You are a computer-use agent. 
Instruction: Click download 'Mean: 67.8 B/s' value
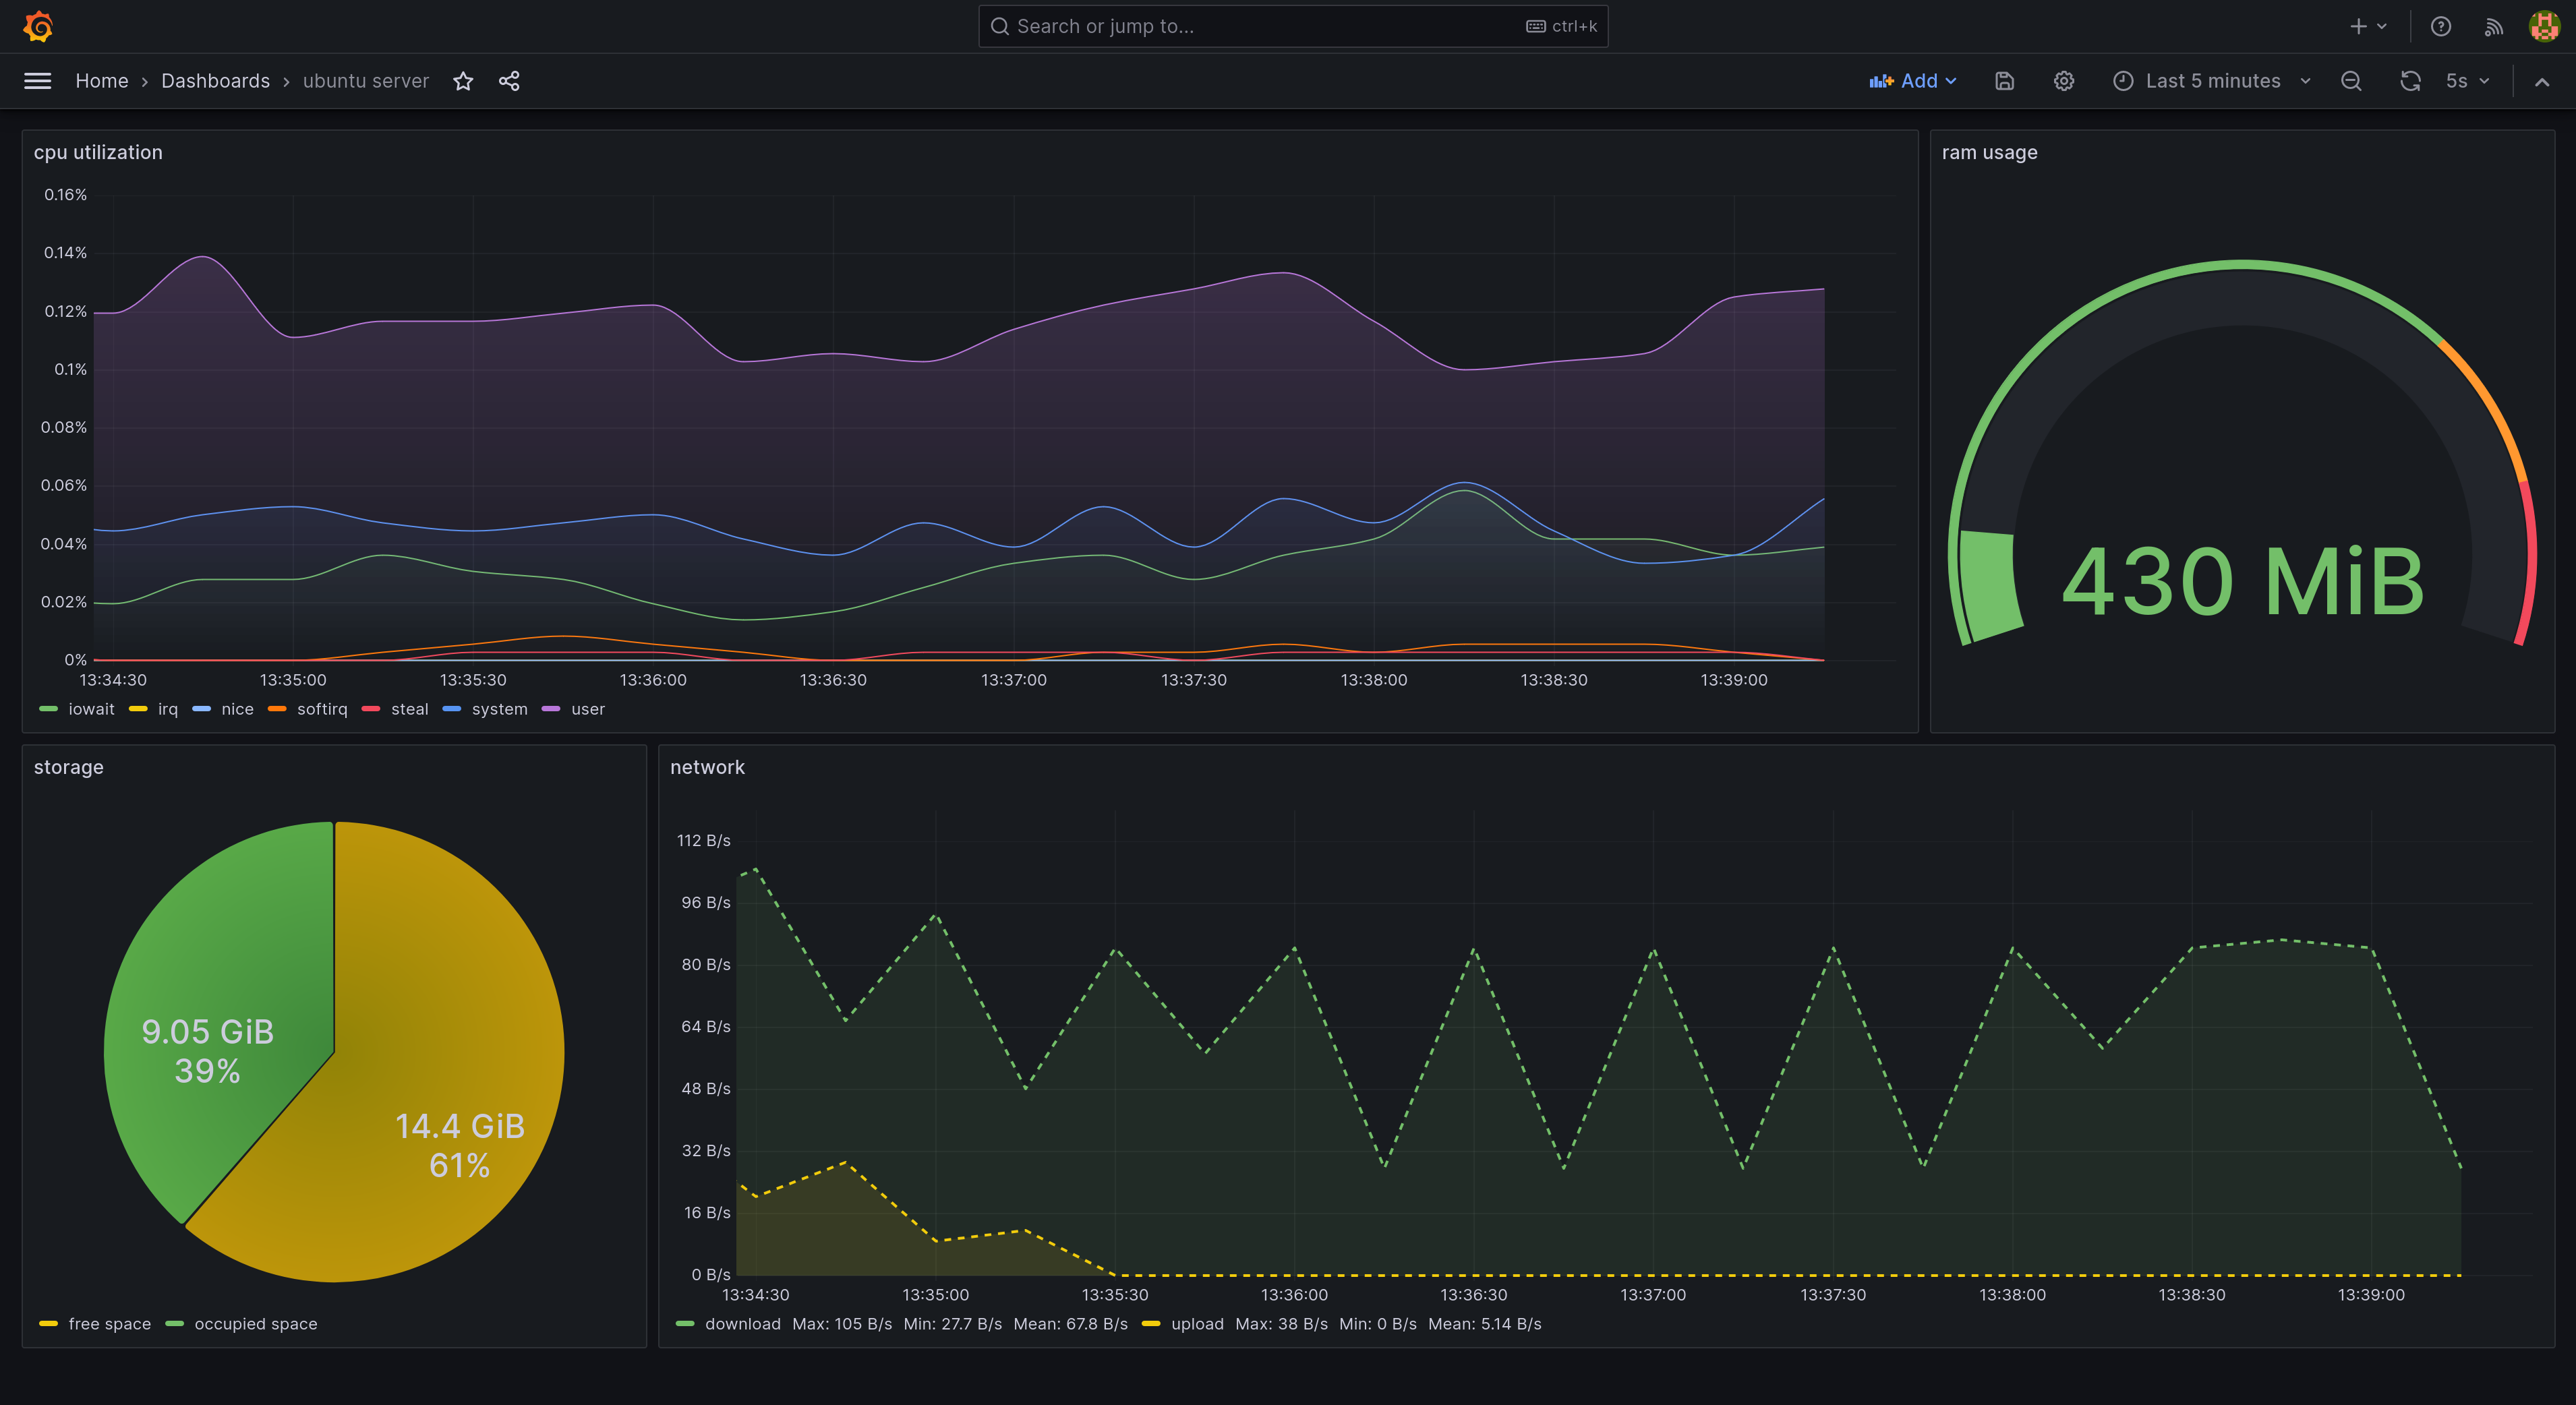coord(1070,1324)
